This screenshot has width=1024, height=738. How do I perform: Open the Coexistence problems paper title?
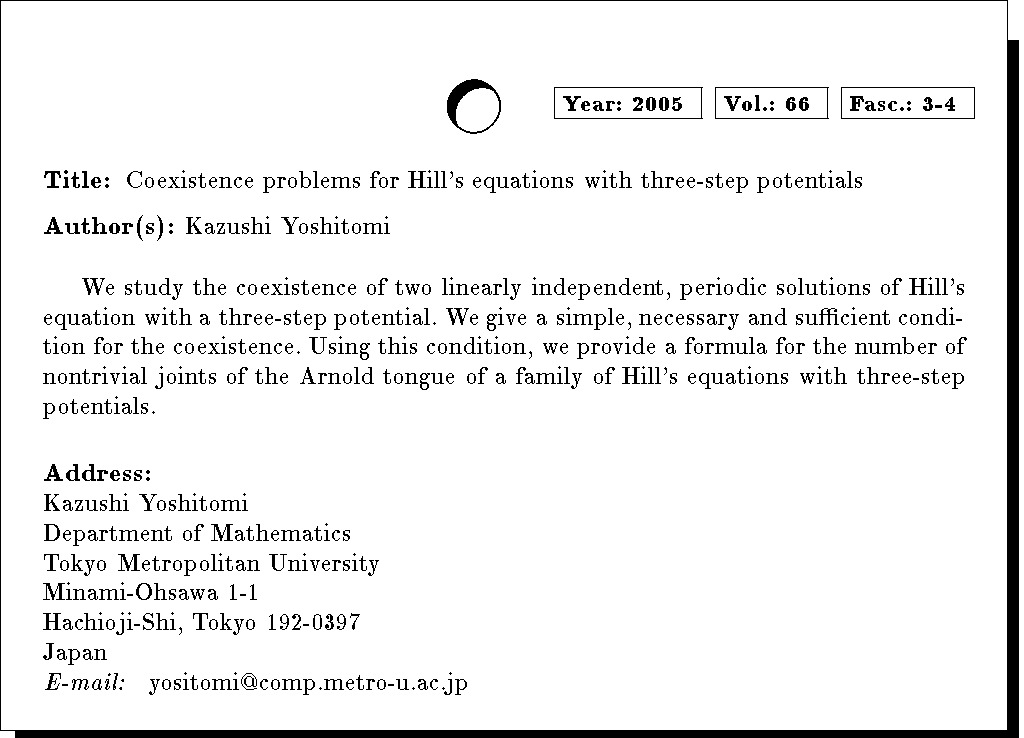point(494,181)
